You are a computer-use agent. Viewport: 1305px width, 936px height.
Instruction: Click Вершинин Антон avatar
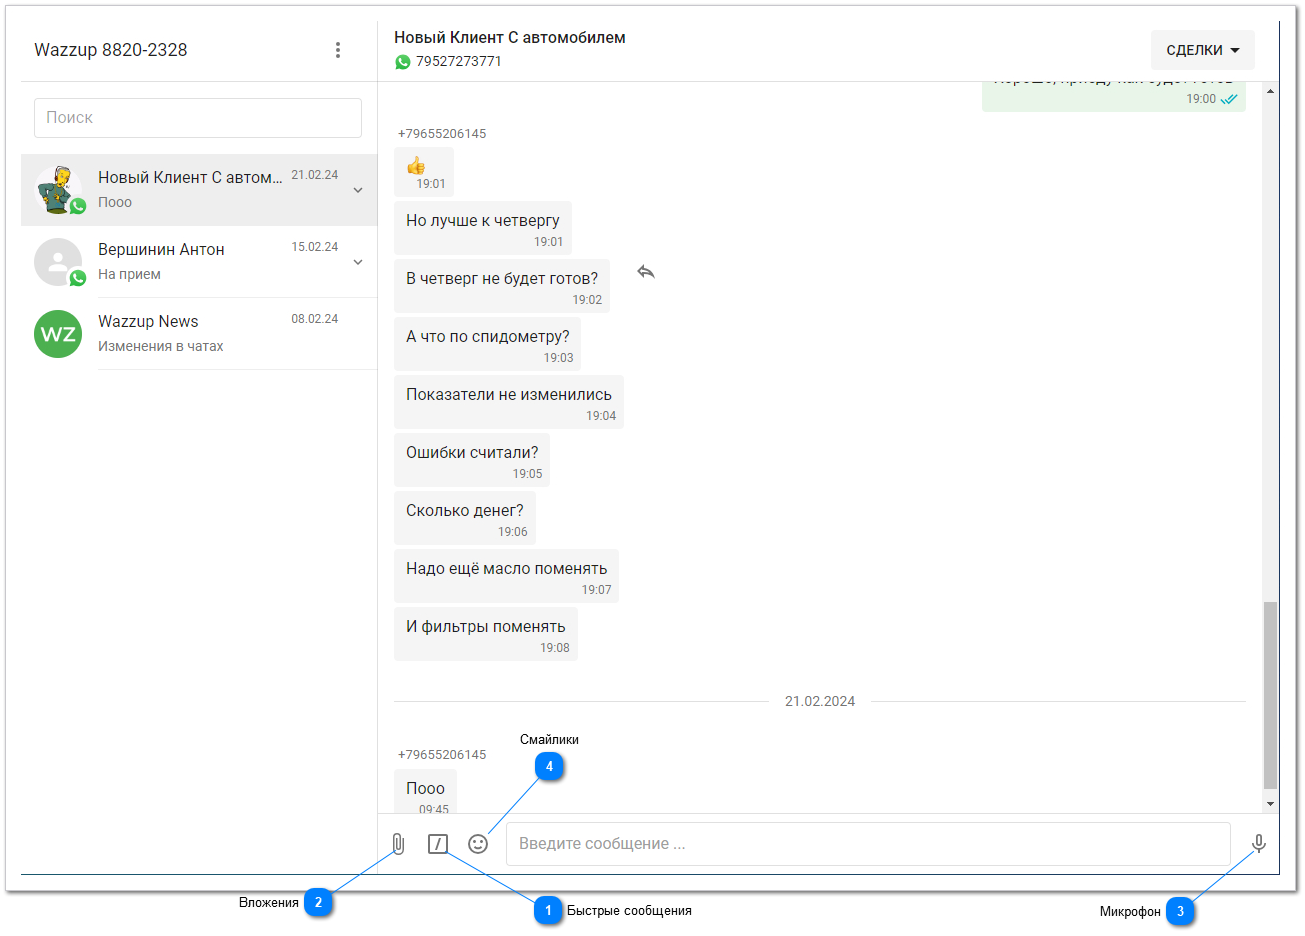click(58, 262)
